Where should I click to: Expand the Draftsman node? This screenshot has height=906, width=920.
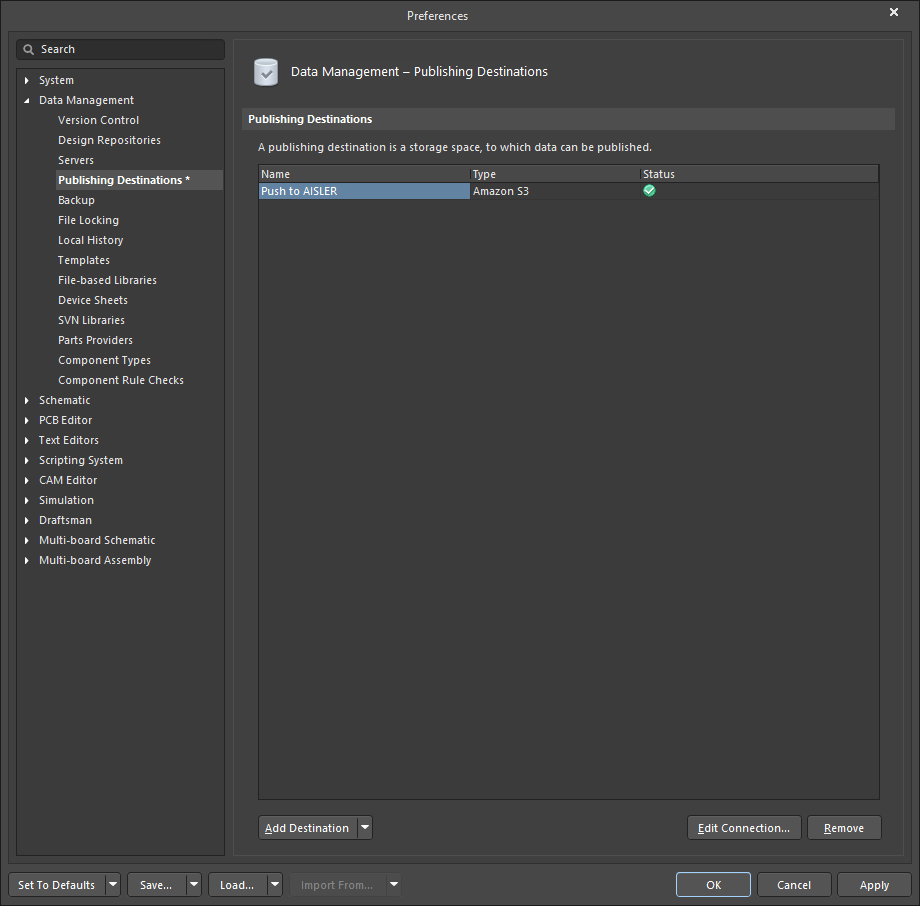tap(26, 520)
